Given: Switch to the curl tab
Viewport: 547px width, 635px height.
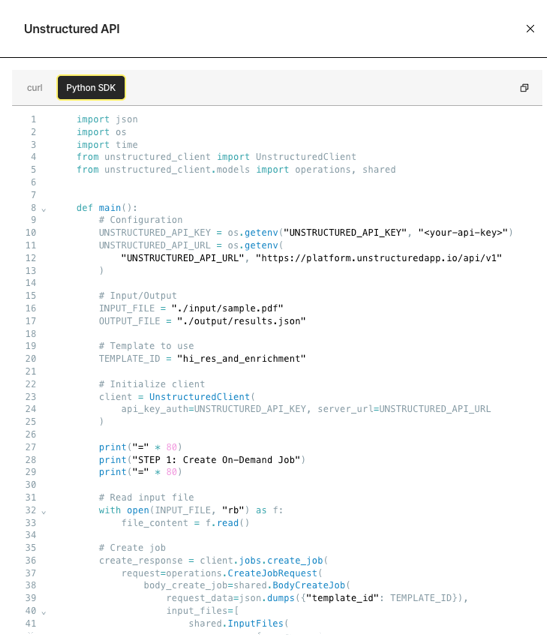Looking at the screenshot, I should pos(34,88).
